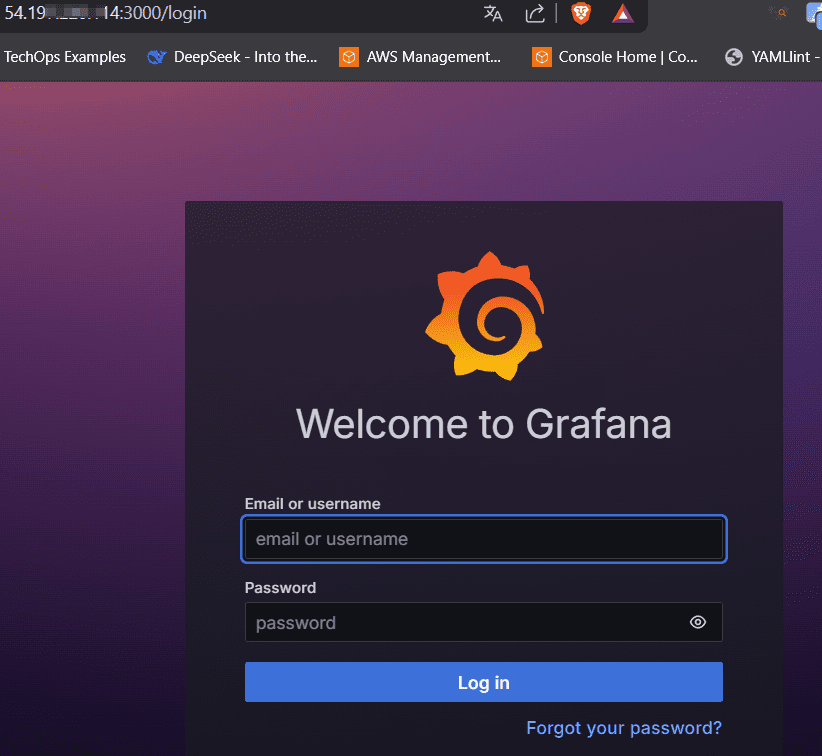
Task: Click the AWS Management orange cube favicon
Action: (349, 57)
